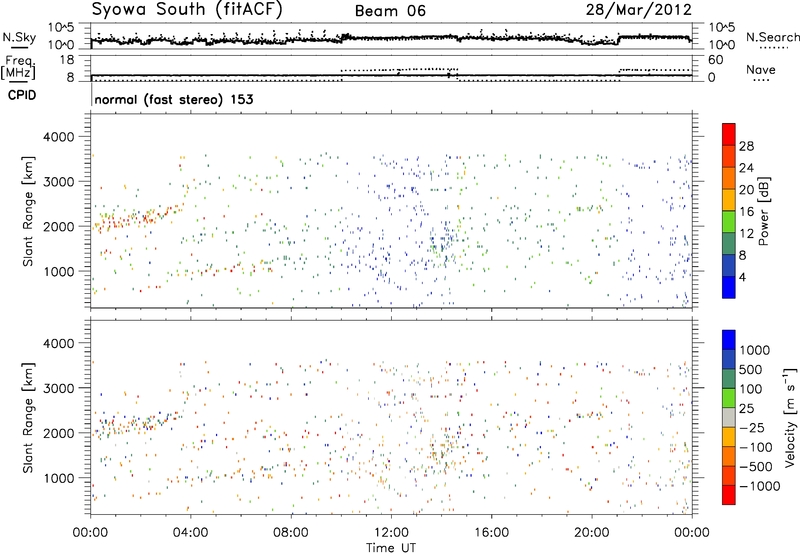Click the red segment of Power colorbar
This screenshot has height=554, width=800.
click(729, 134)
